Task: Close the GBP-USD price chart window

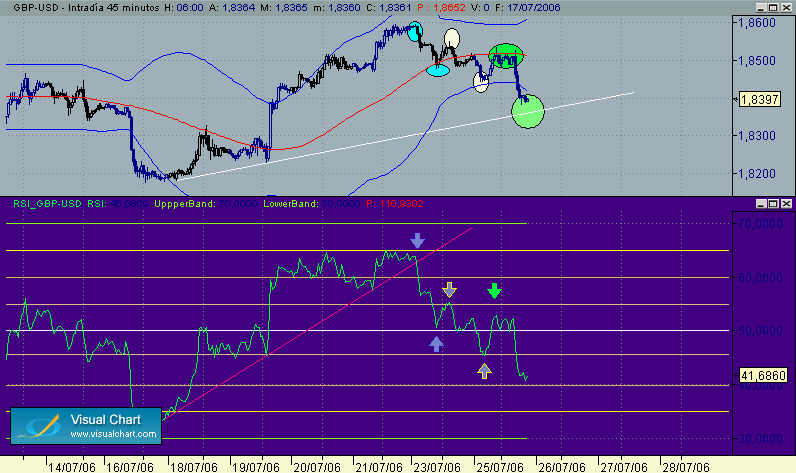Action: click(x=786, y=8)
